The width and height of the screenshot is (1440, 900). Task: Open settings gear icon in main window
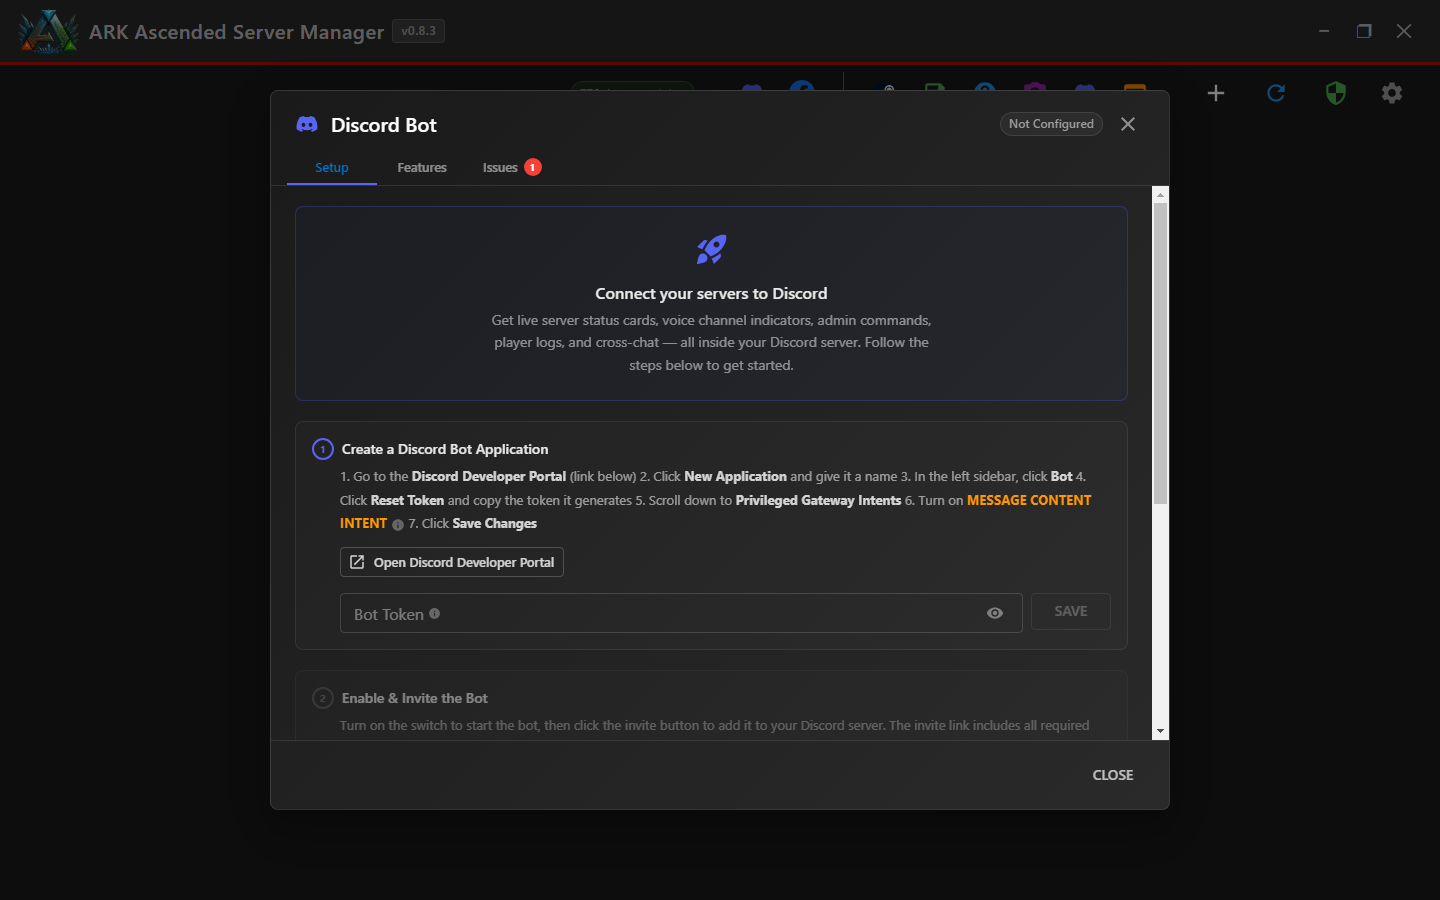(x=1392, y=93)
